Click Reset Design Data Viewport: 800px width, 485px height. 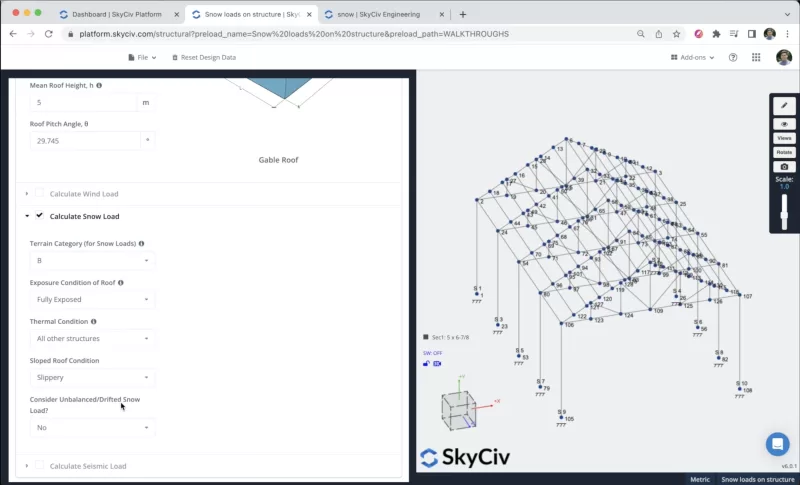tap(204, 58)
